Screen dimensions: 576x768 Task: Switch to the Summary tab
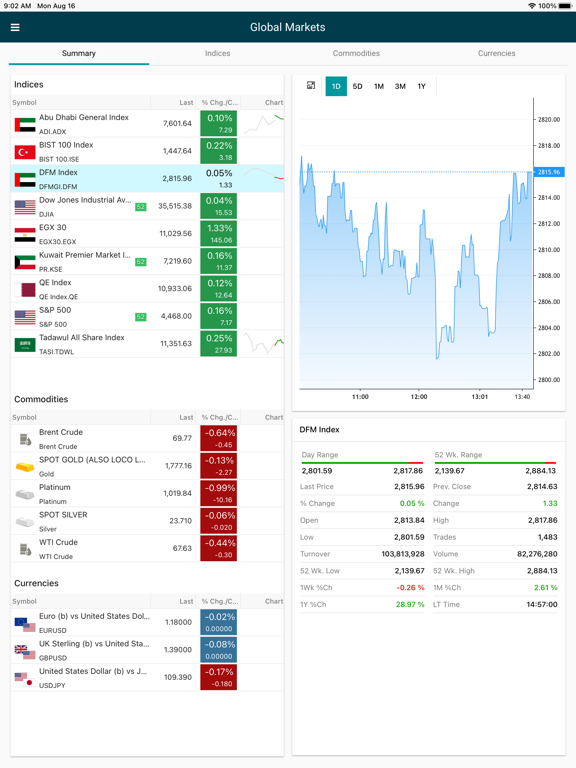(79, 53)
